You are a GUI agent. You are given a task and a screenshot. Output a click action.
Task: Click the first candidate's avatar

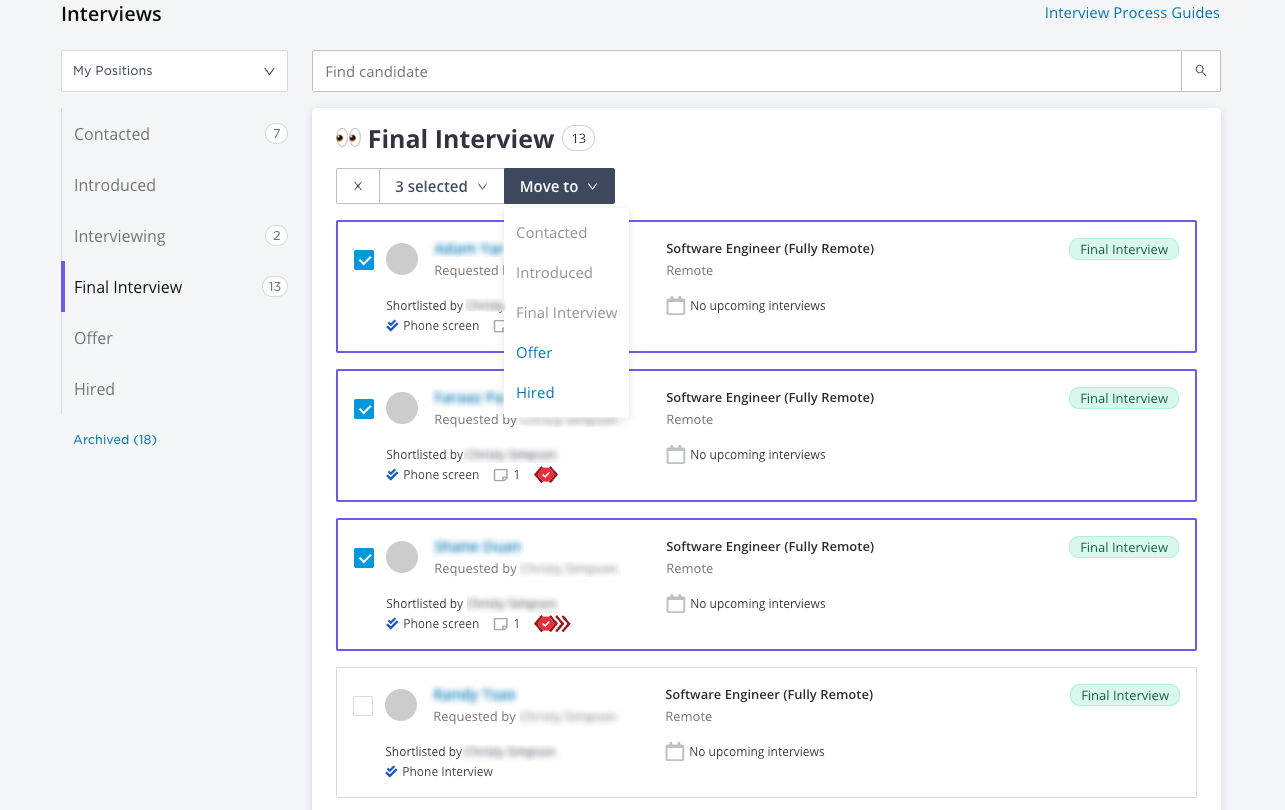[x=402, y=259]
